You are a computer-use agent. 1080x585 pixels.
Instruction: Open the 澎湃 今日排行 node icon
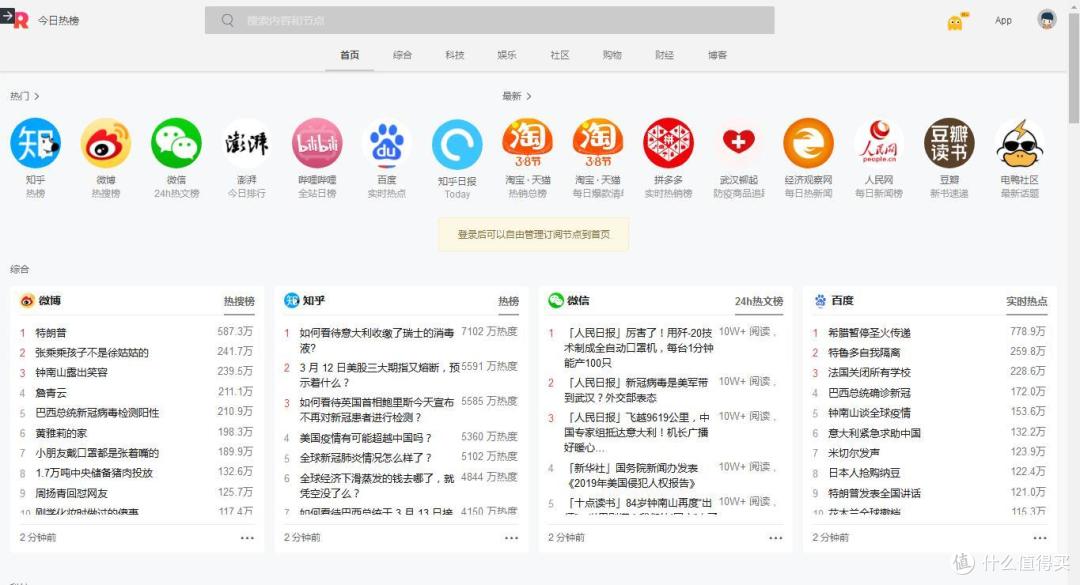pos(247,143)
